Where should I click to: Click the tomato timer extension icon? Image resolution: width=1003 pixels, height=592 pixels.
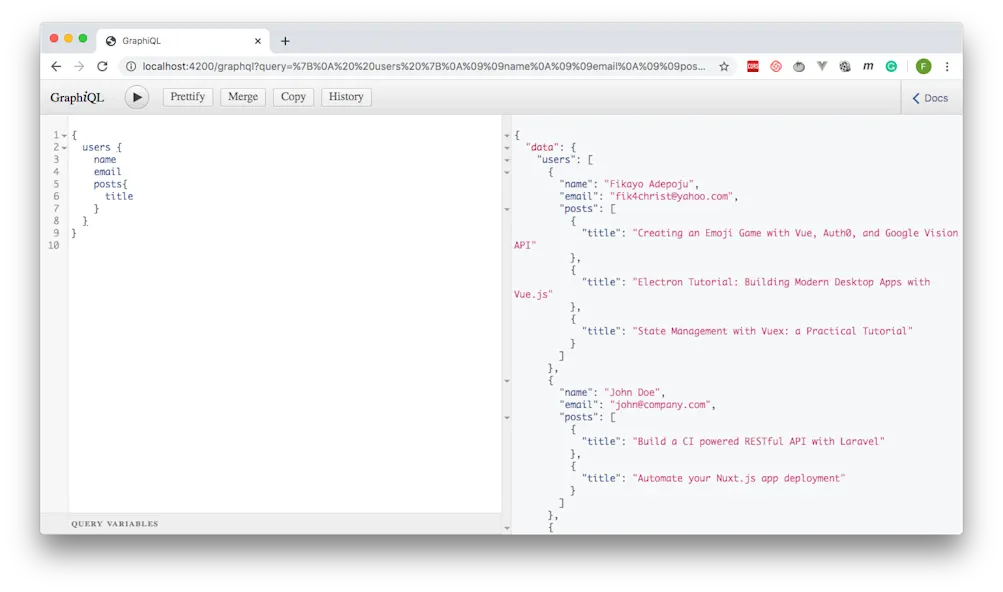pyautogui.click(x=799, y=66)
